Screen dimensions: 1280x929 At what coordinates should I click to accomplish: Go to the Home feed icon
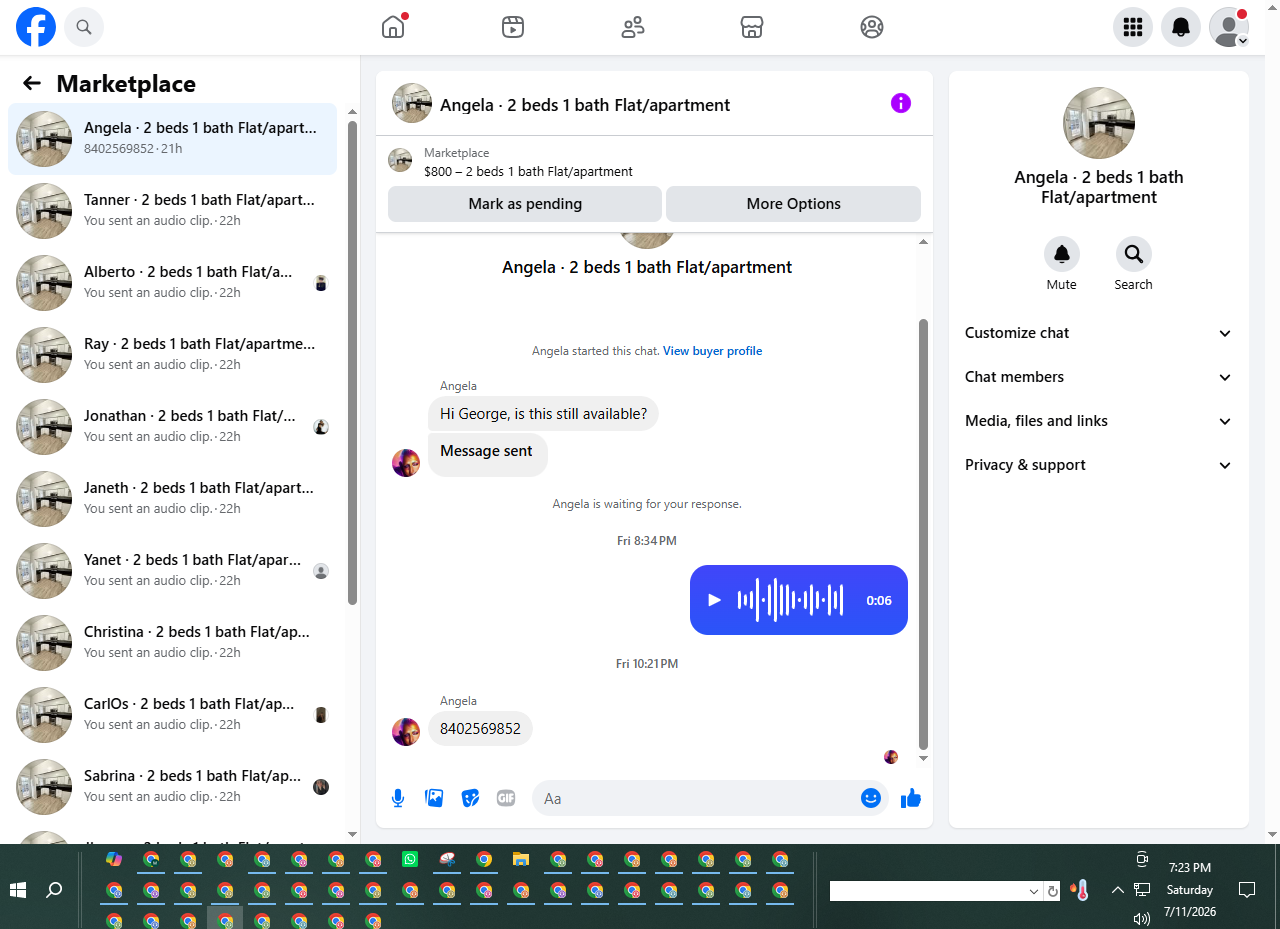point(393,27)
